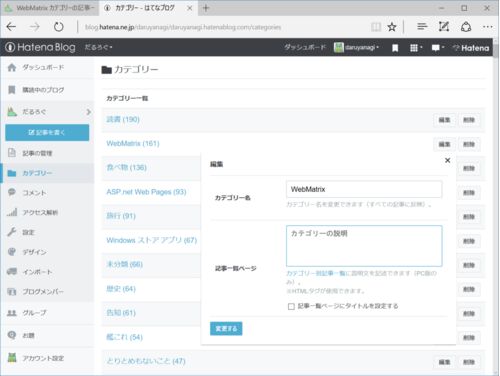Open the notifications speech bubble dropdown
This screenshot has height=376, width=500.
[438, 48]
